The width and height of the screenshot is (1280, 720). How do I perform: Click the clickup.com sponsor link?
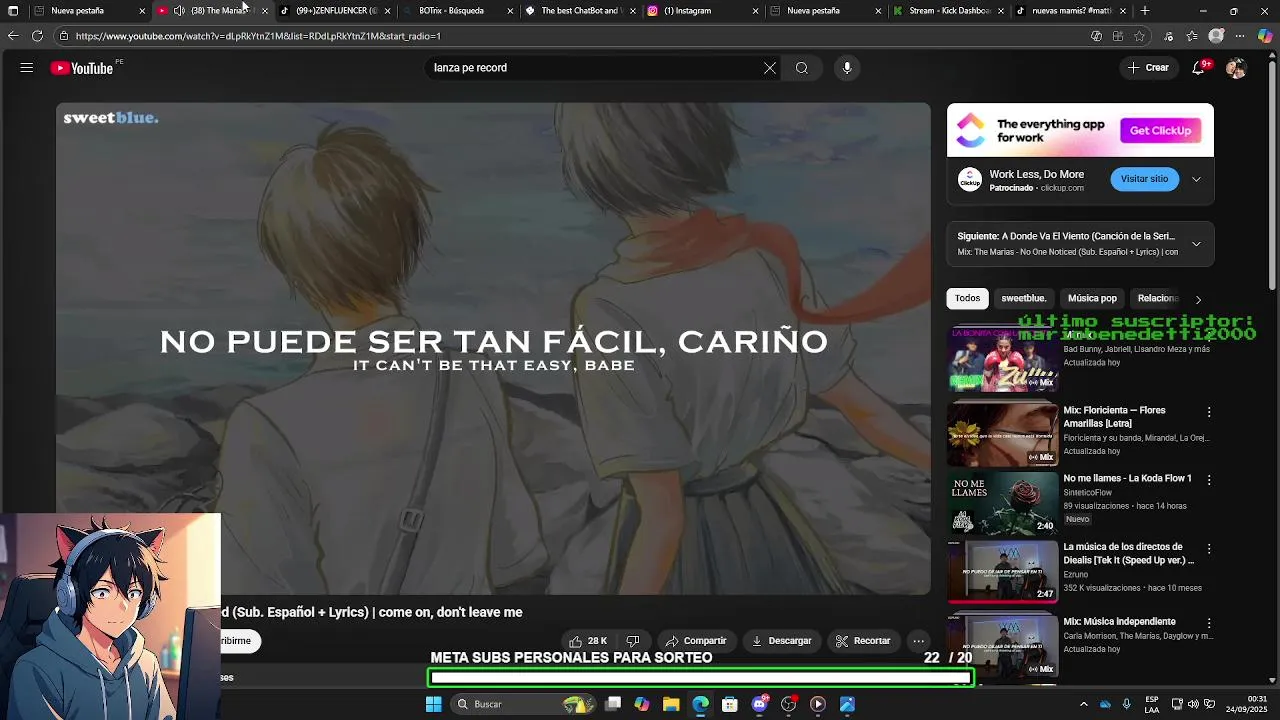[1062, 188]
